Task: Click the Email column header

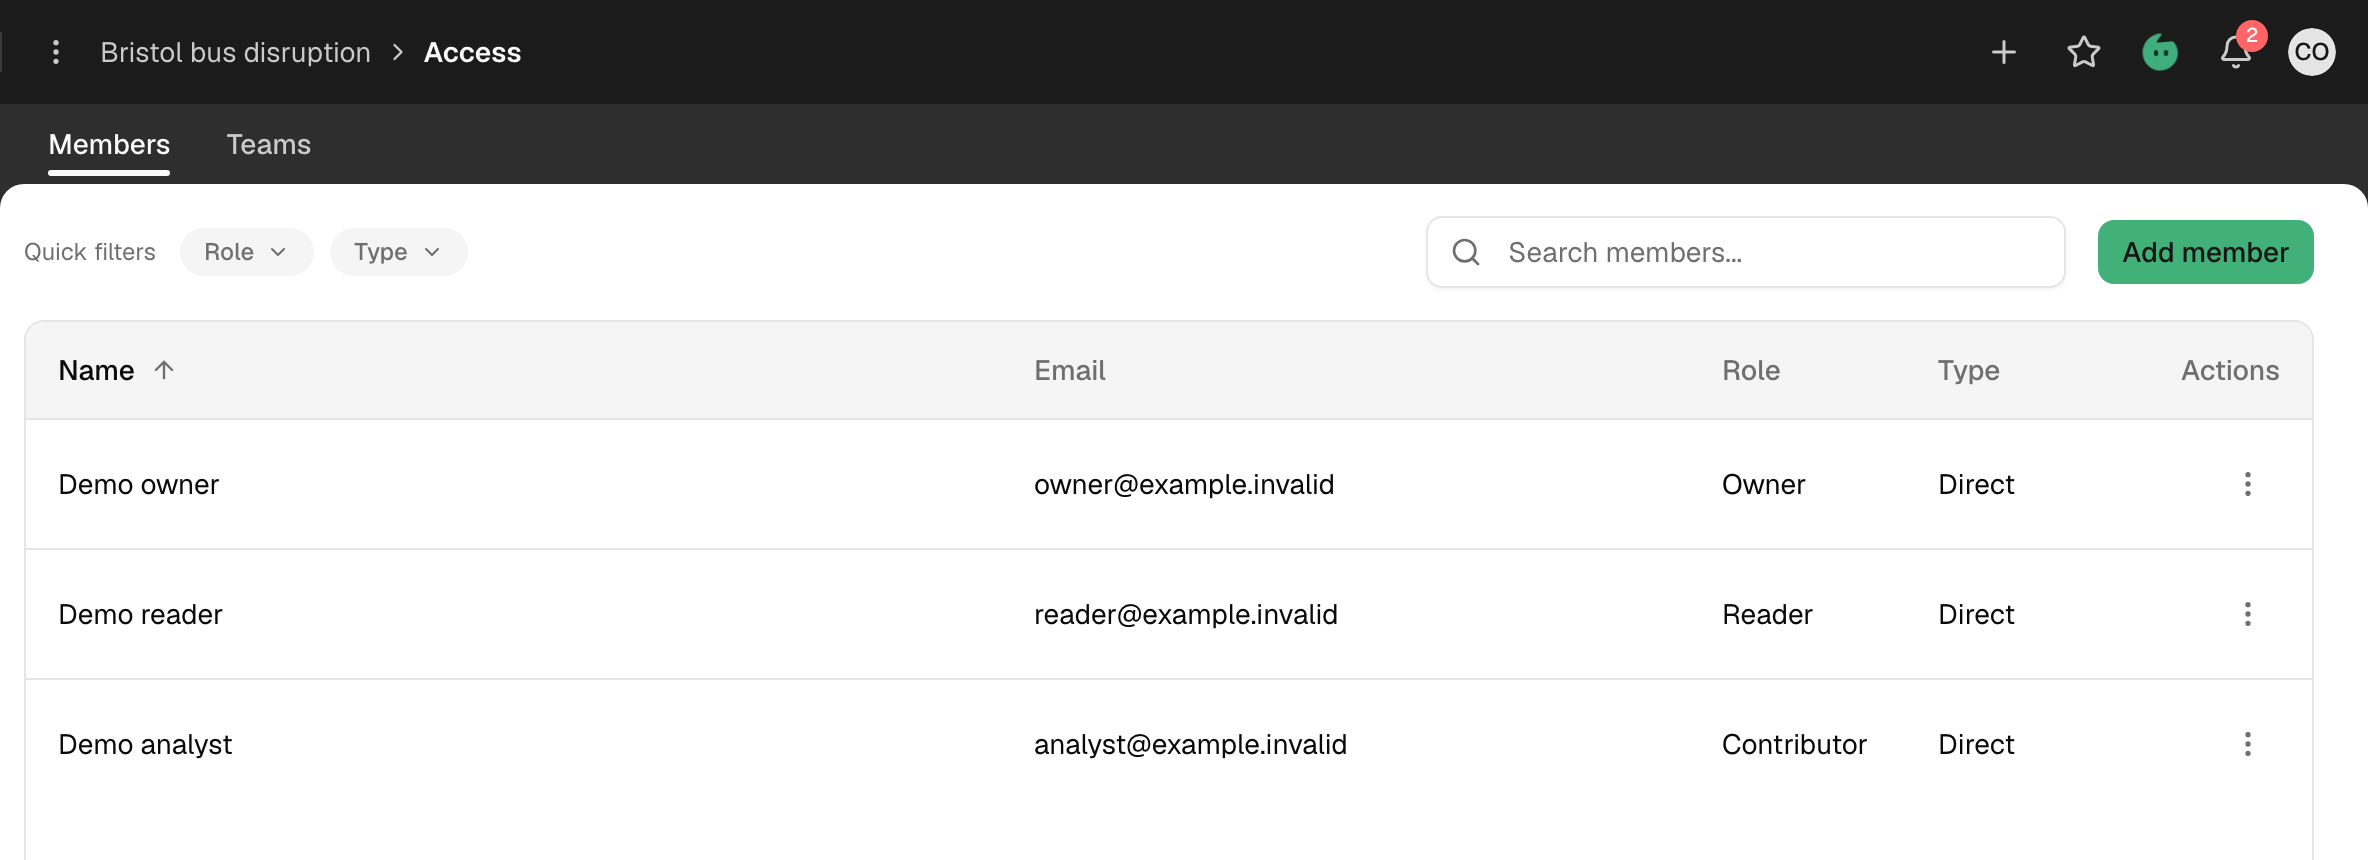Action: coord(1070,370)
